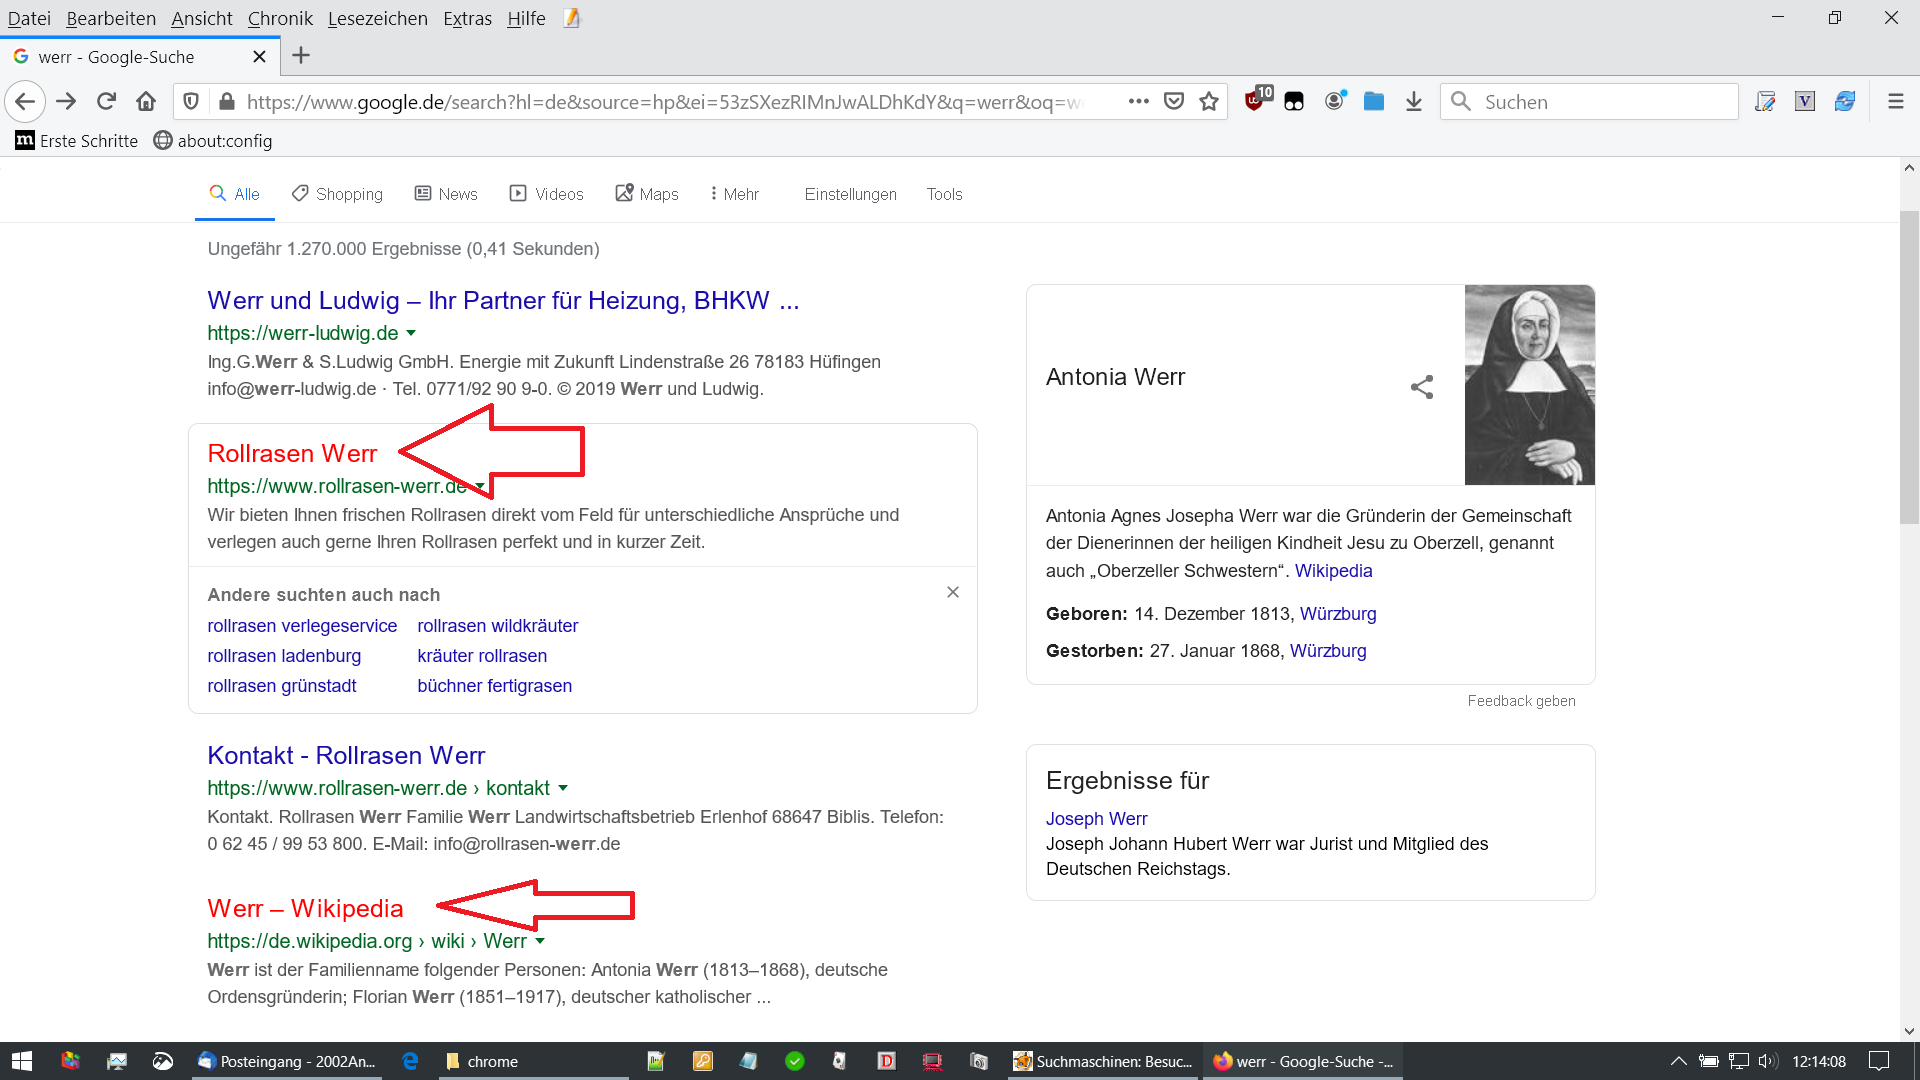Viewport: 1920px width, 1080px height.
Task: Switch to the News search tab
Action: (x=446, y=194)
